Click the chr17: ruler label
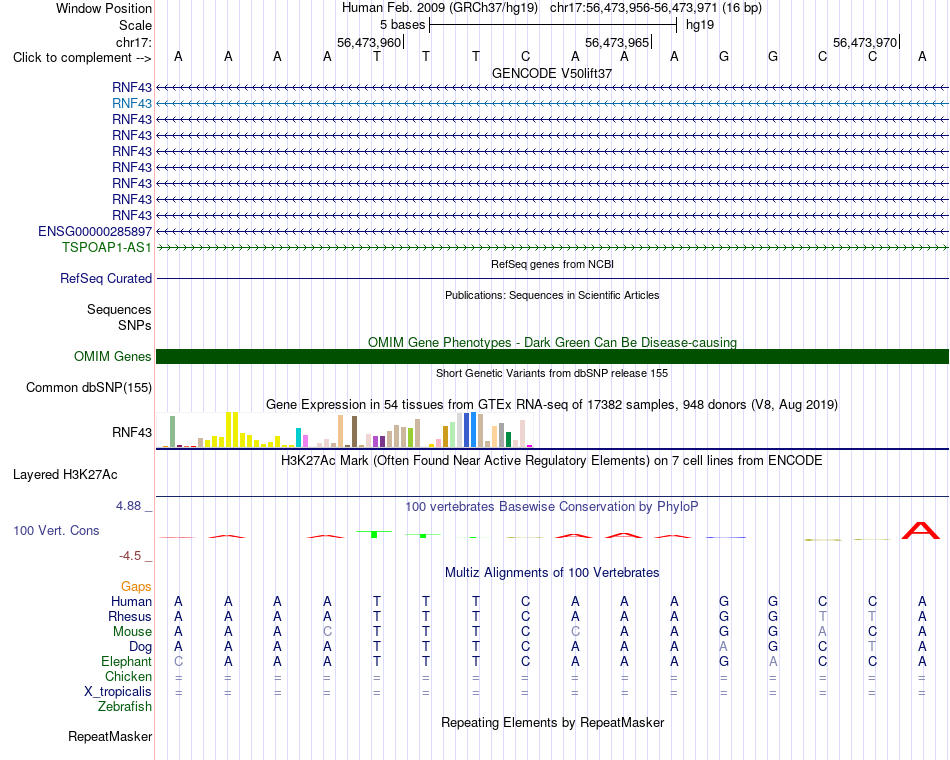This screenshot has width=950, height=760. pos(133,42)
